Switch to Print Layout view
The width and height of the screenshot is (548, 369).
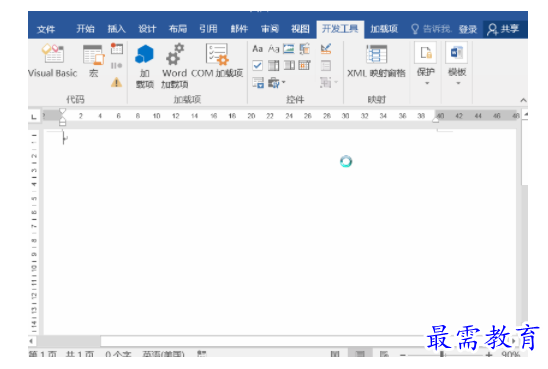point(360,354)
